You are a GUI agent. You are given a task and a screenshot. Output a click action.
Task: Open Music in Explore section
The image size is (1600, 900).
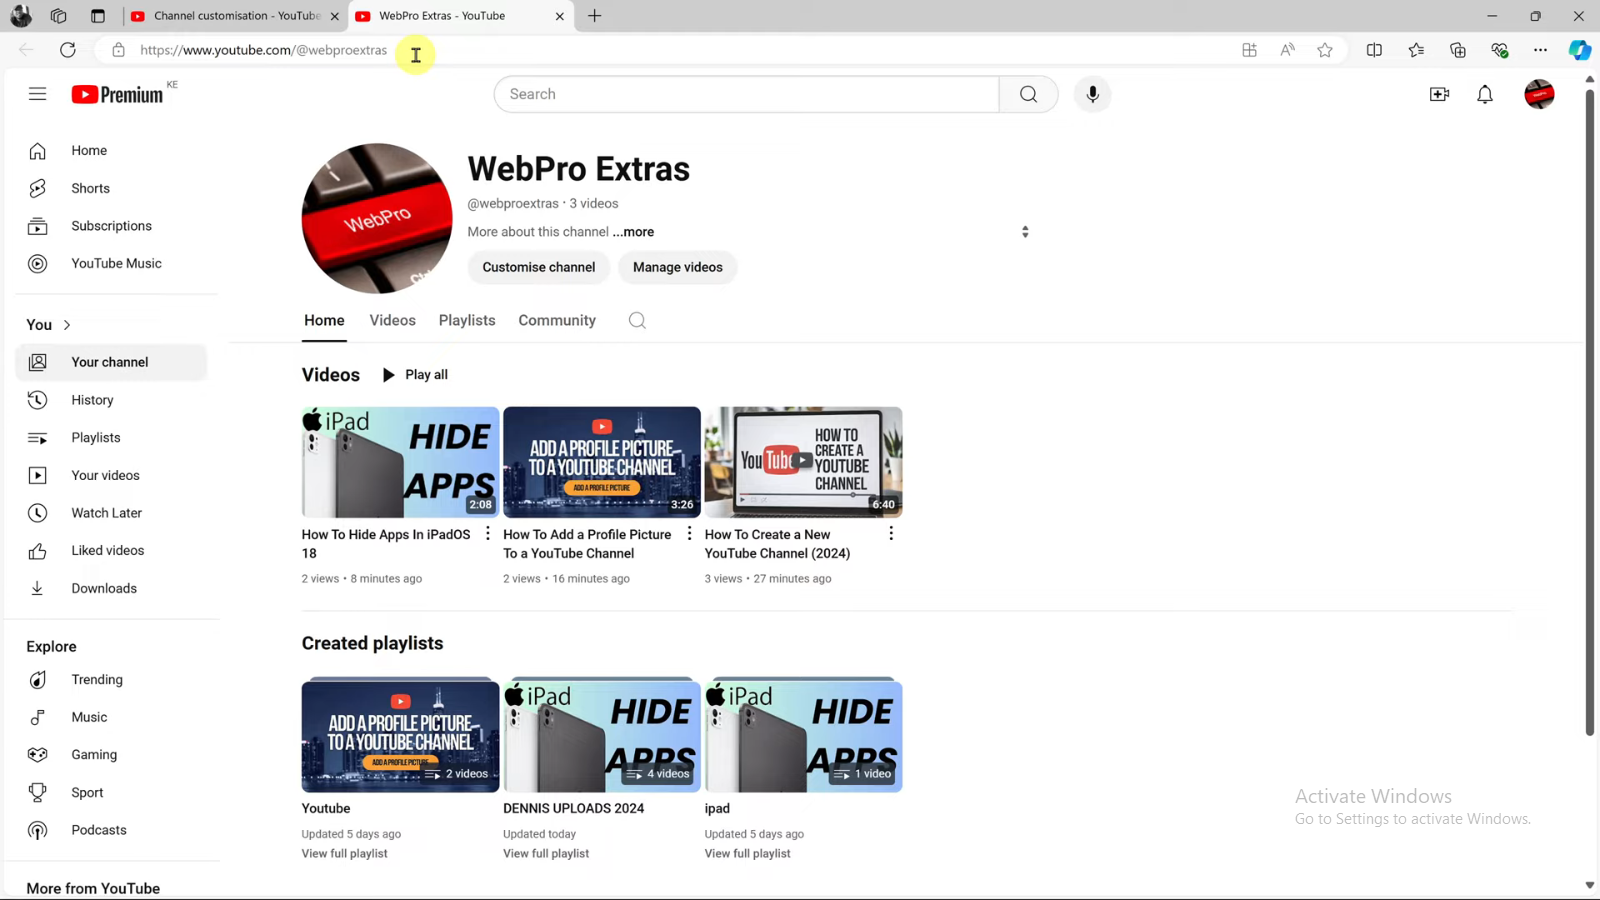coord(111,717)
